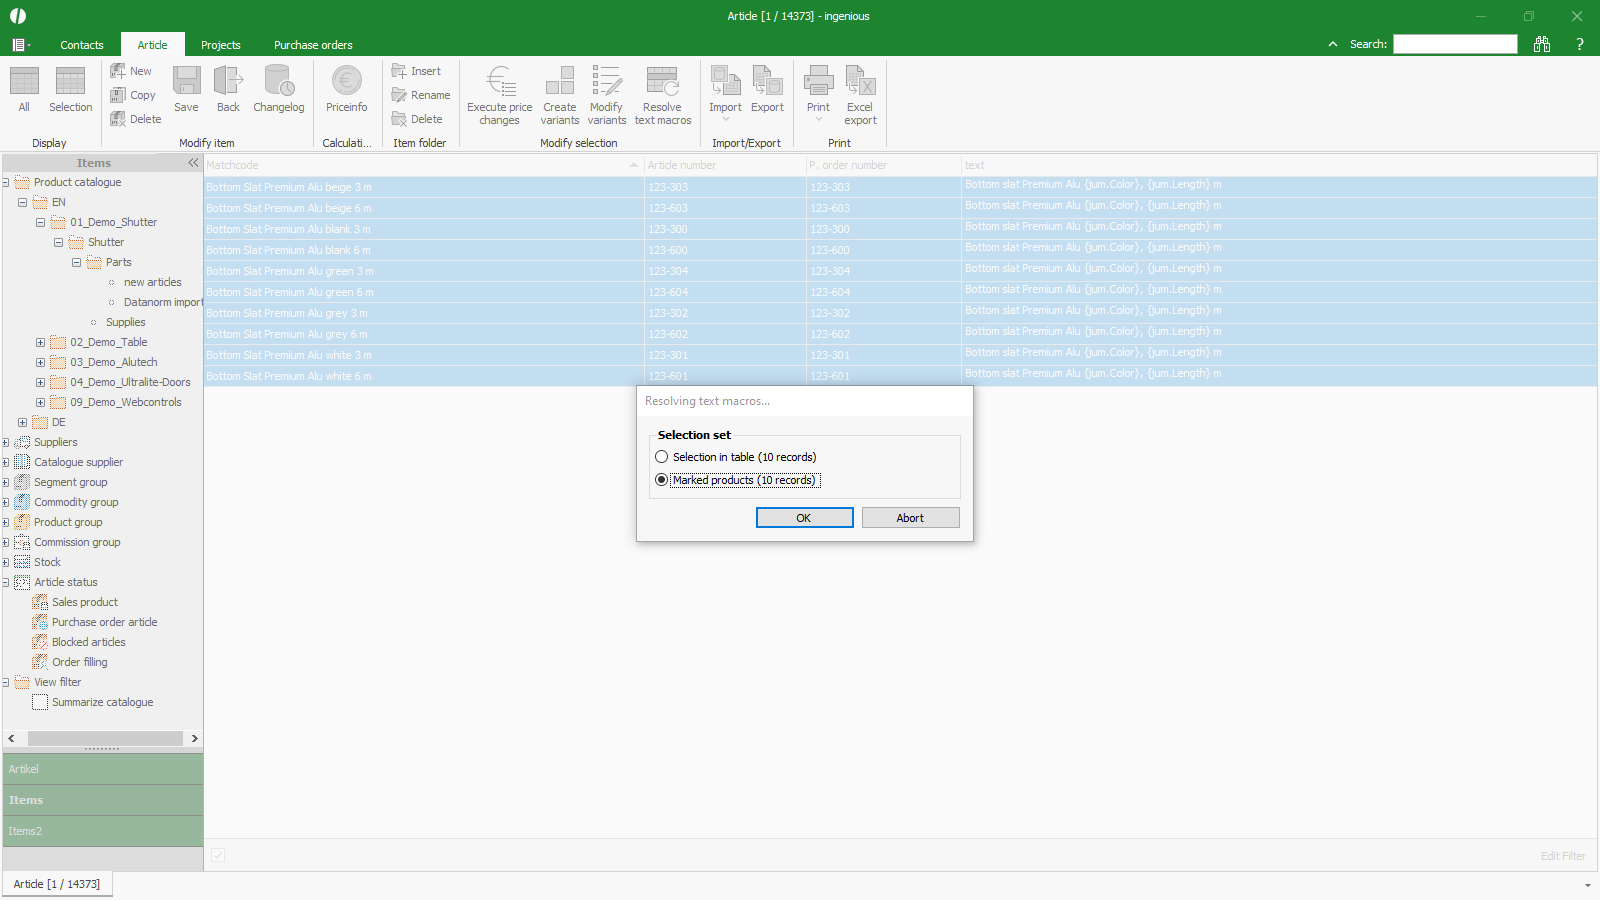1600x900 pixels.
Task: Select 'Selection in table' radio option
Action: [662, 457]
